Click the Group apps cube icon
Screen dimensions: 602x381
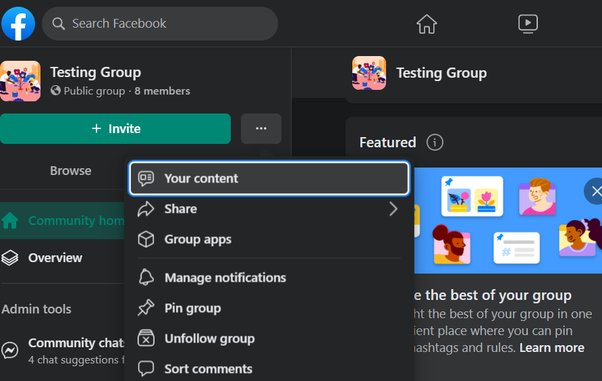(x=146, y=239)
